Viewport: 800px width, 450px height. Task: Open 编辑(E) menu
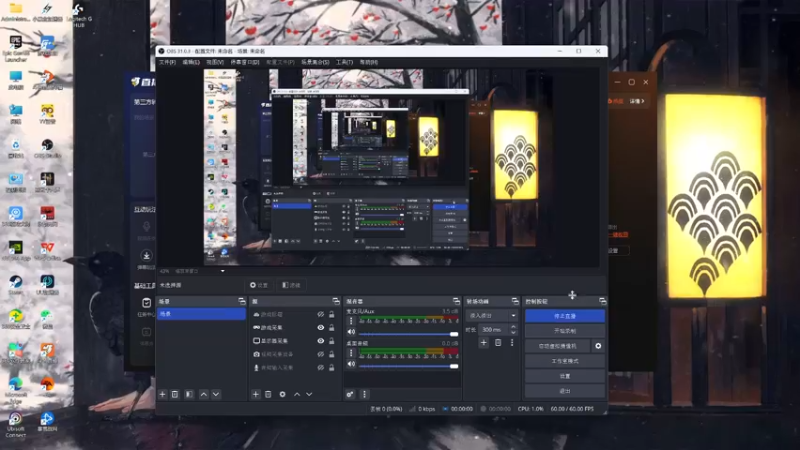[191, 62]
